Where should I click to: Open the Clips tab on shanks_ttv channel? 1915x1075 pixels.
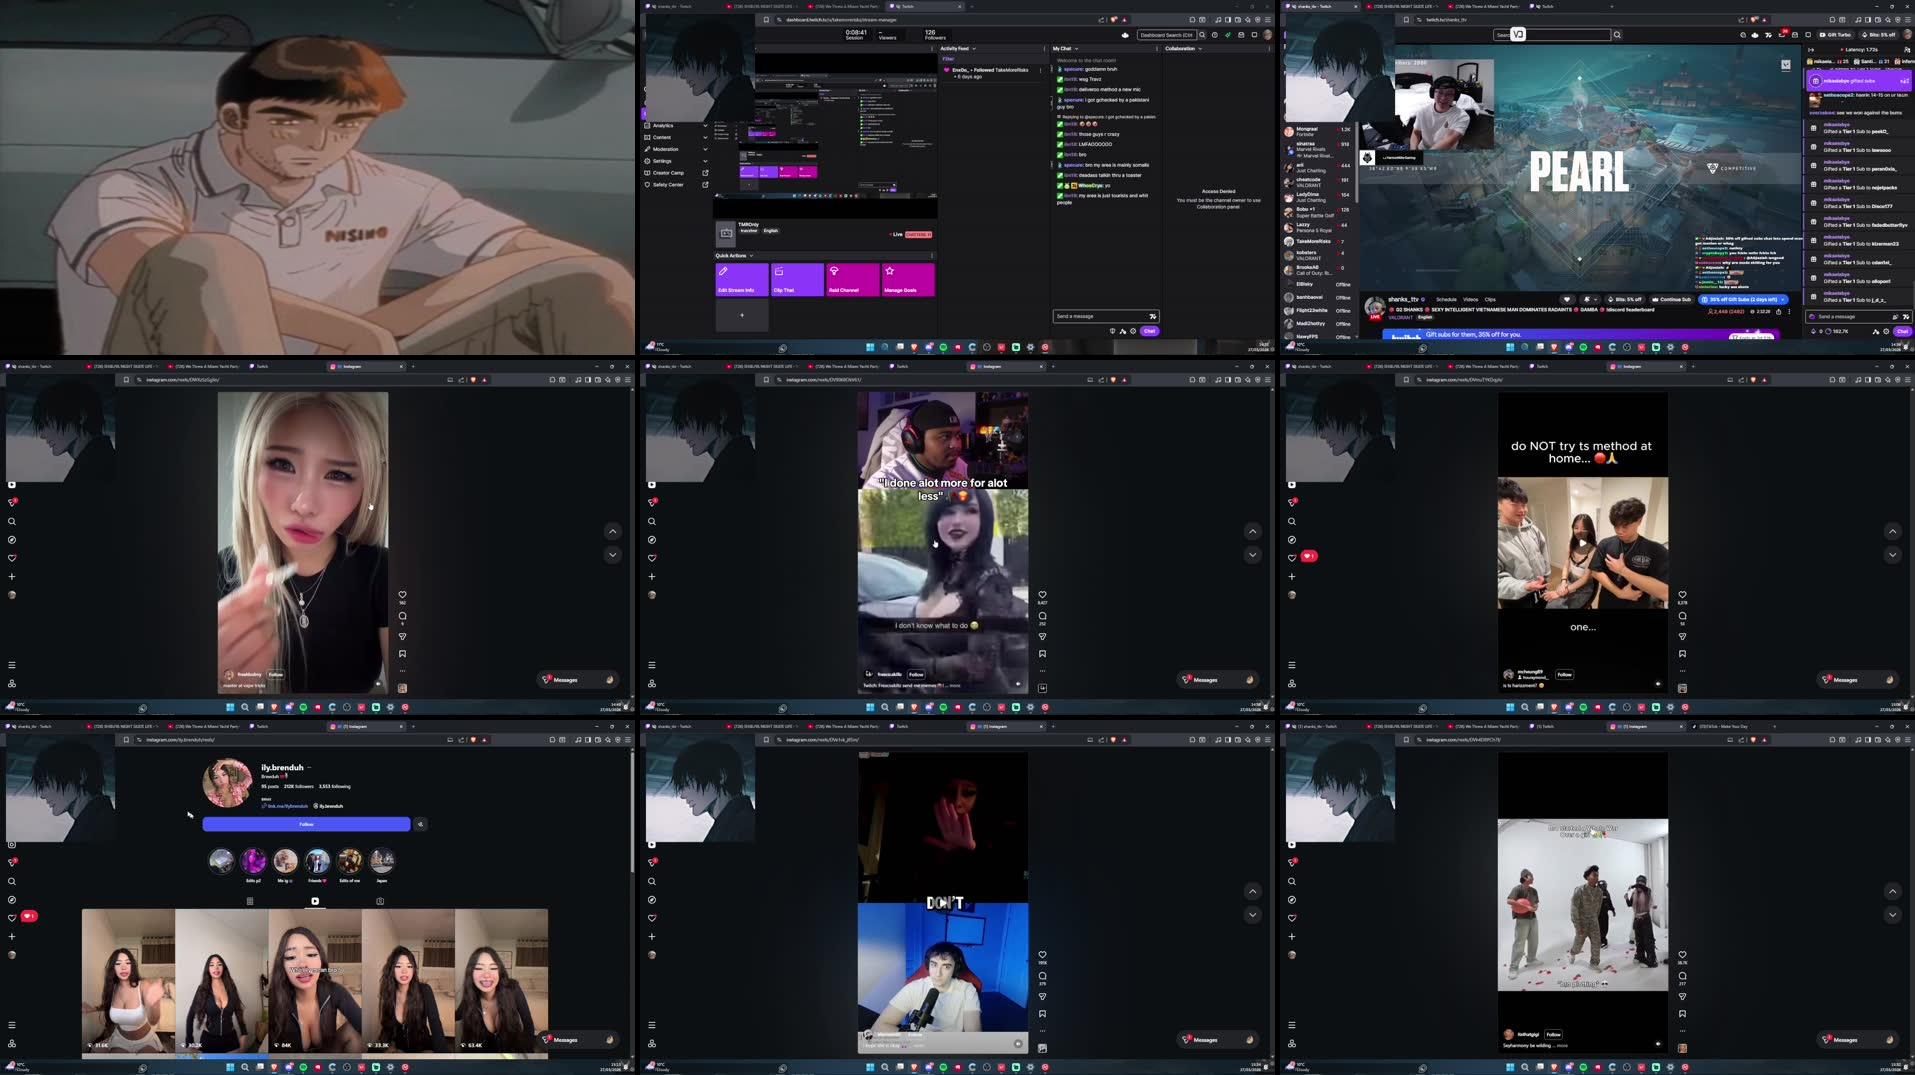[x=1490, y=299]
